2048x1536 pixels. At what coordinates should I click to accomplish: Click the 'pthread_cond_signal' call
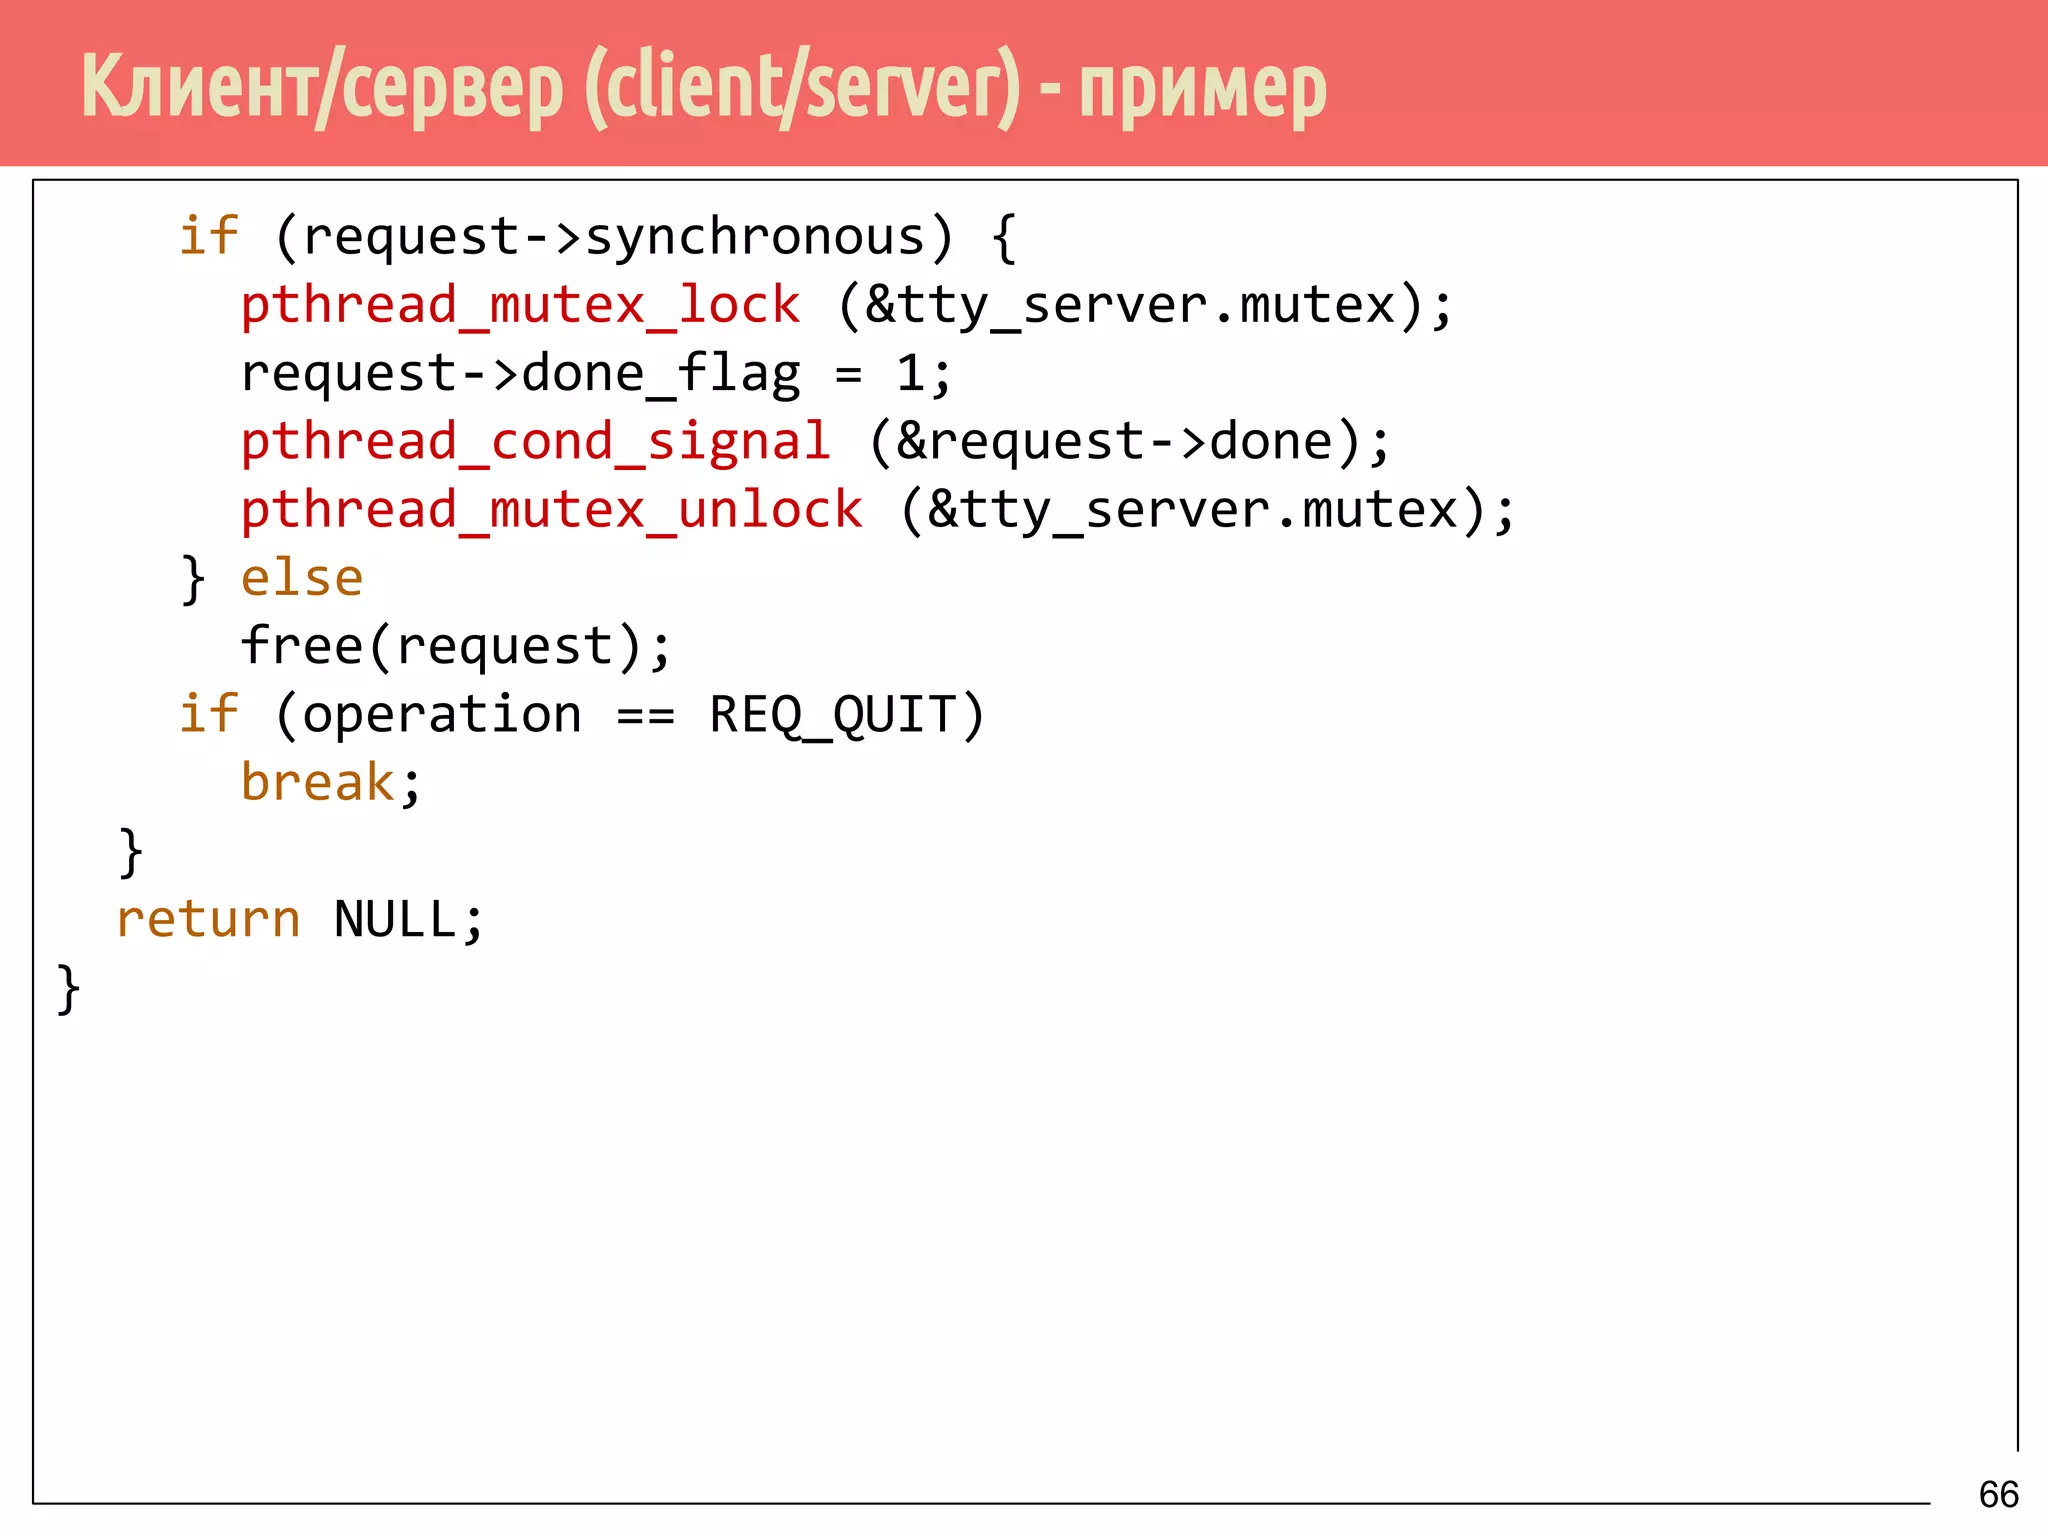(536, 443)
